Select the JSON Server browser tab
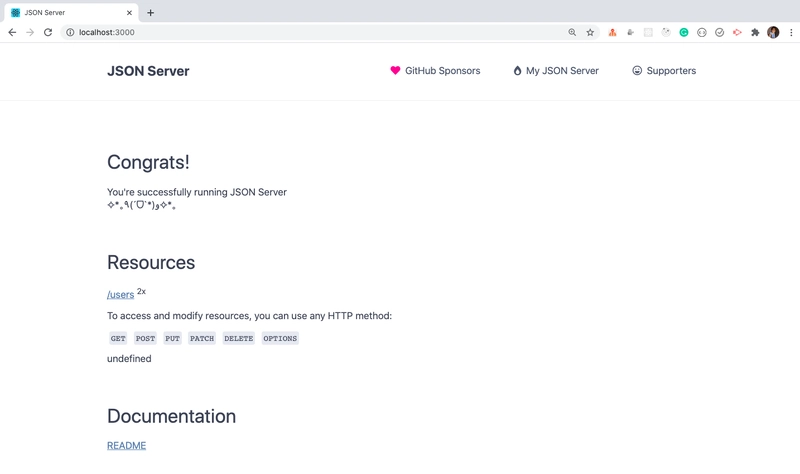This screenshot has width=800, height=474. coord(71,13)
